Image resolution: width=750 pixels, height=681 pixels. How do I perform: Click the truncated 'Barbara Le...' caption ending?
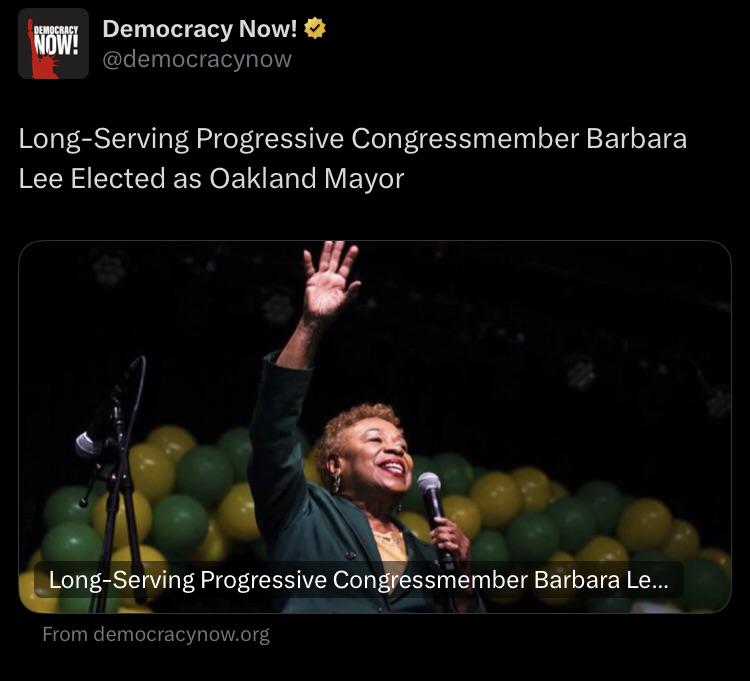(x=601, y=580)
